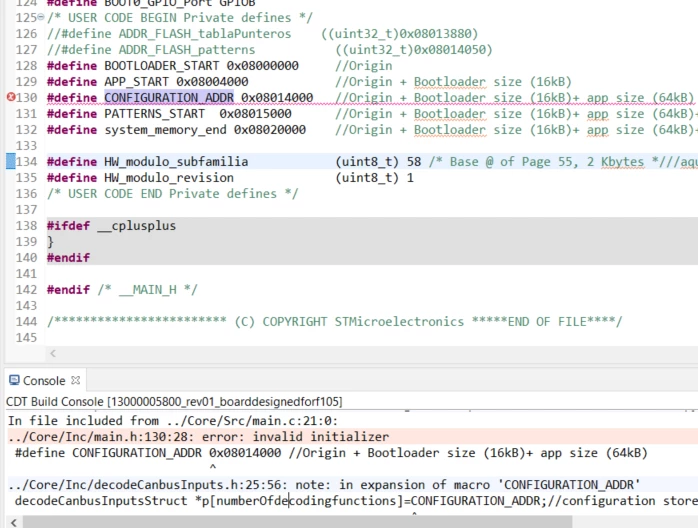This screenshot has height=528, width=698.
Task: Click '#endif /* __MAIN_H */' on line 142
Action: point(122,290)
